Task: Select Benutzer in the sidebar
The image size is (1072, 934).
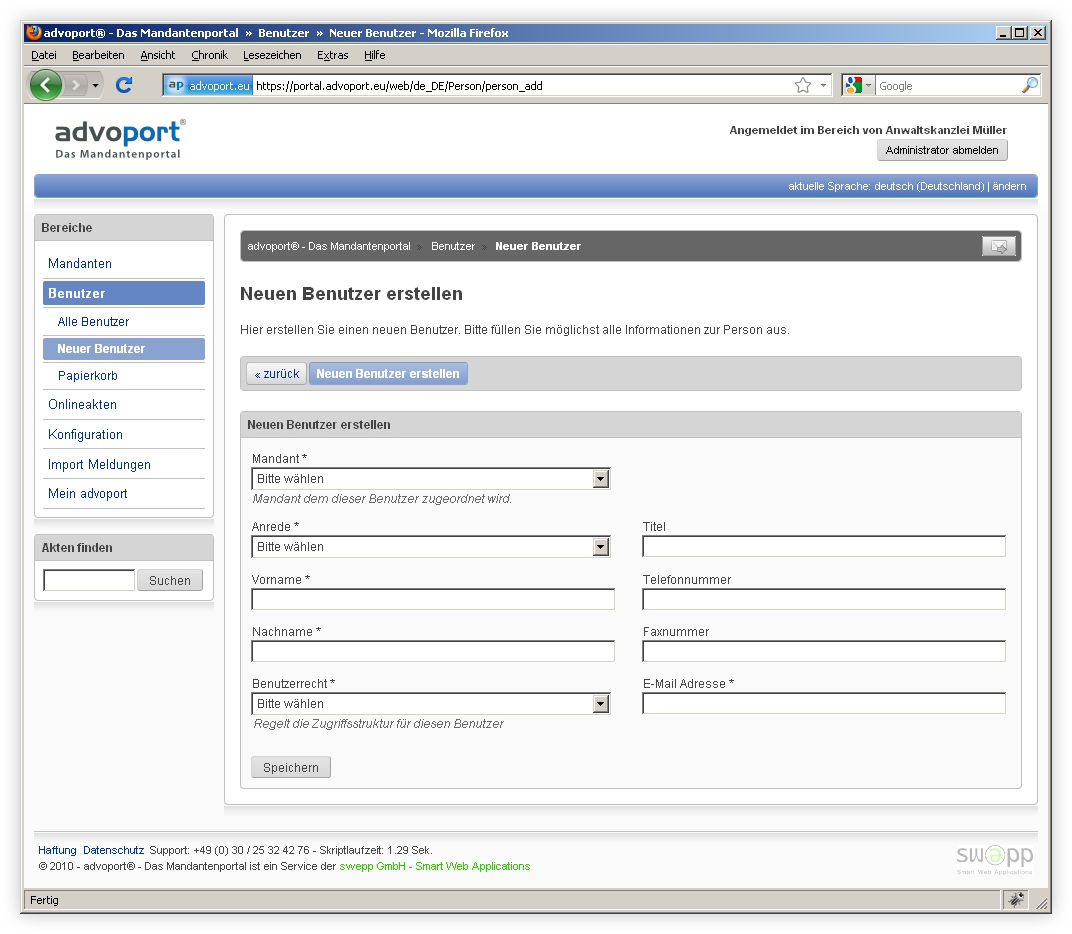Action: click(124, 293)
